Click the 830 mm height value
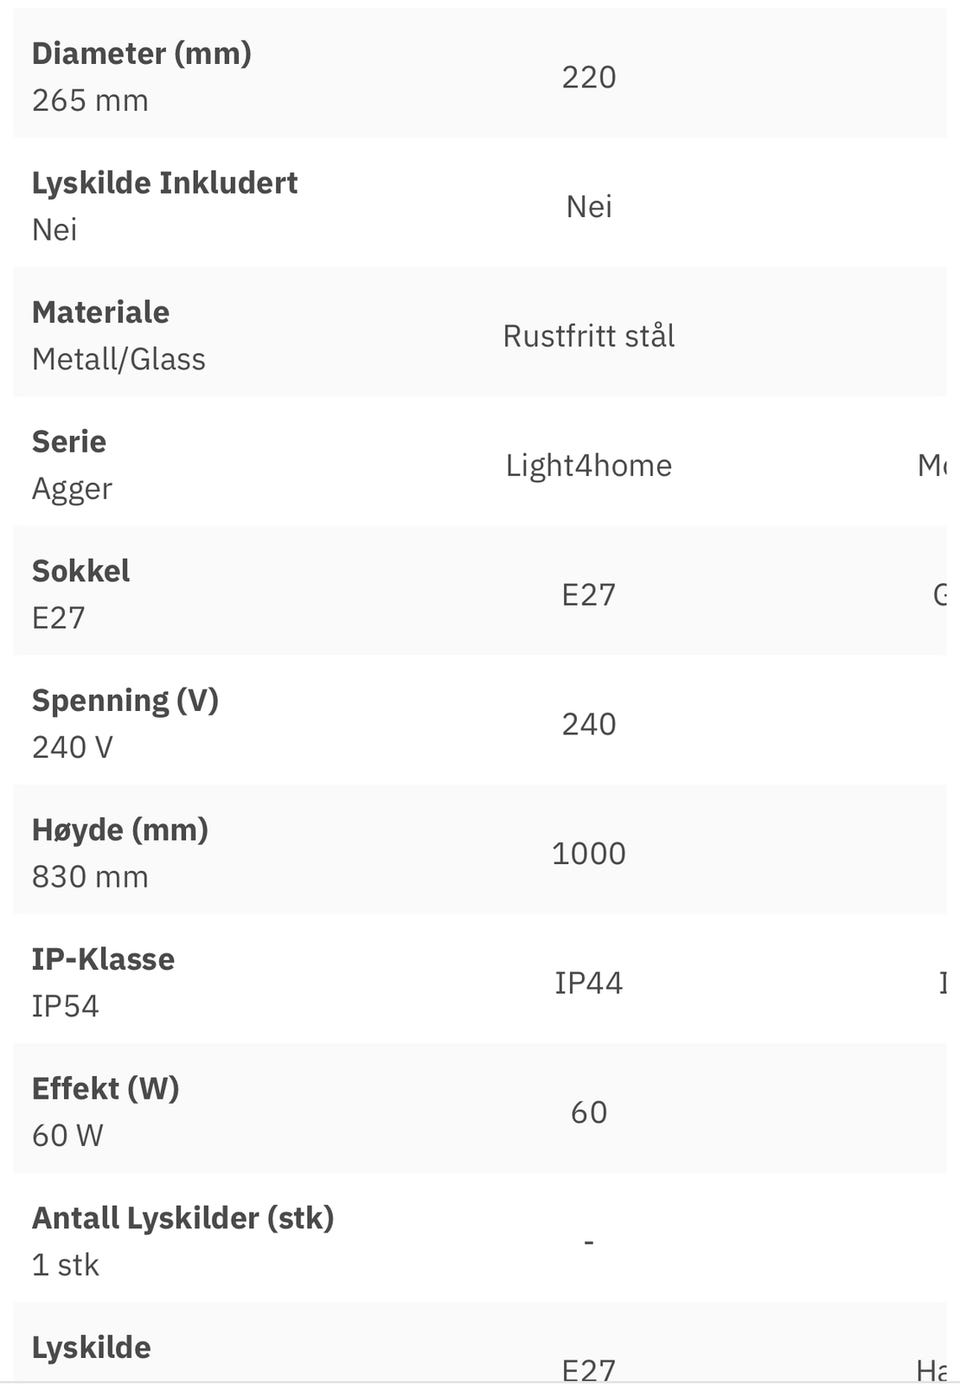The image size is (960, 1384). (90, 877)
